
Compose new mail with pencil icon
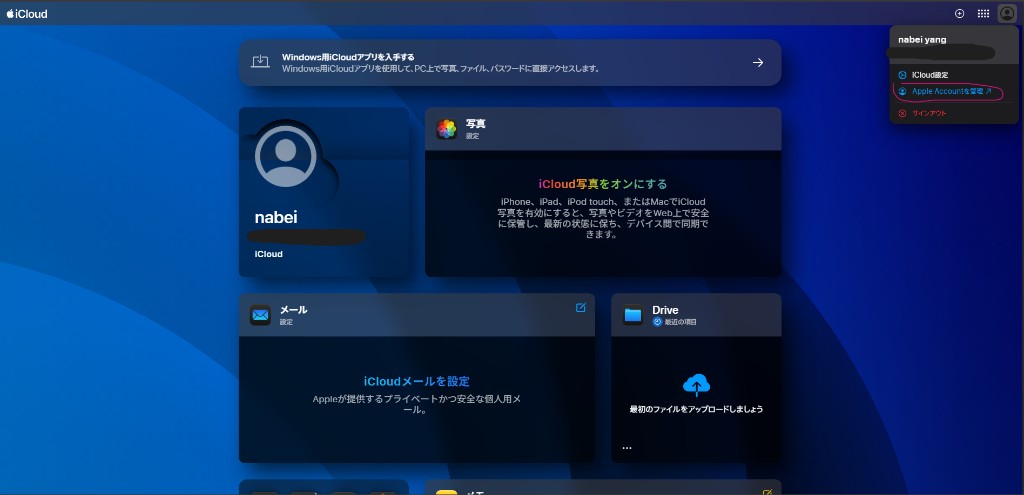(581, 308)
